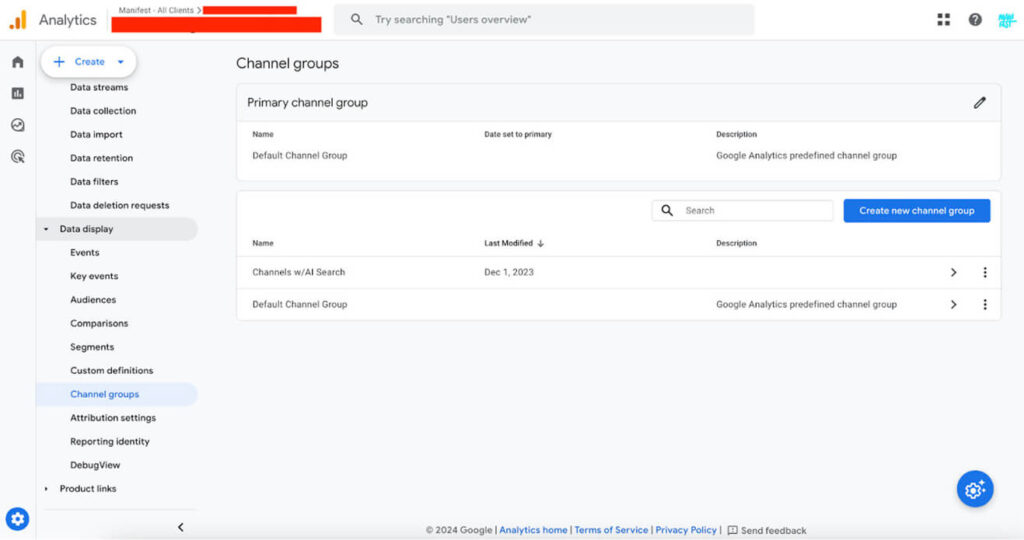Open the Terms of Service link

[611, 530]
